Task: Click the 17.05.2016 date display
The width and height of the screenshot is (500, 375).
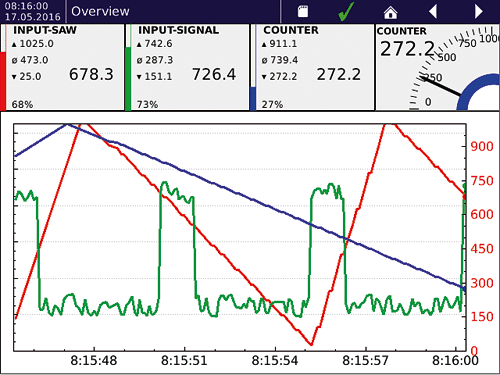Action: pyautogui.click(x=32, y=17)
